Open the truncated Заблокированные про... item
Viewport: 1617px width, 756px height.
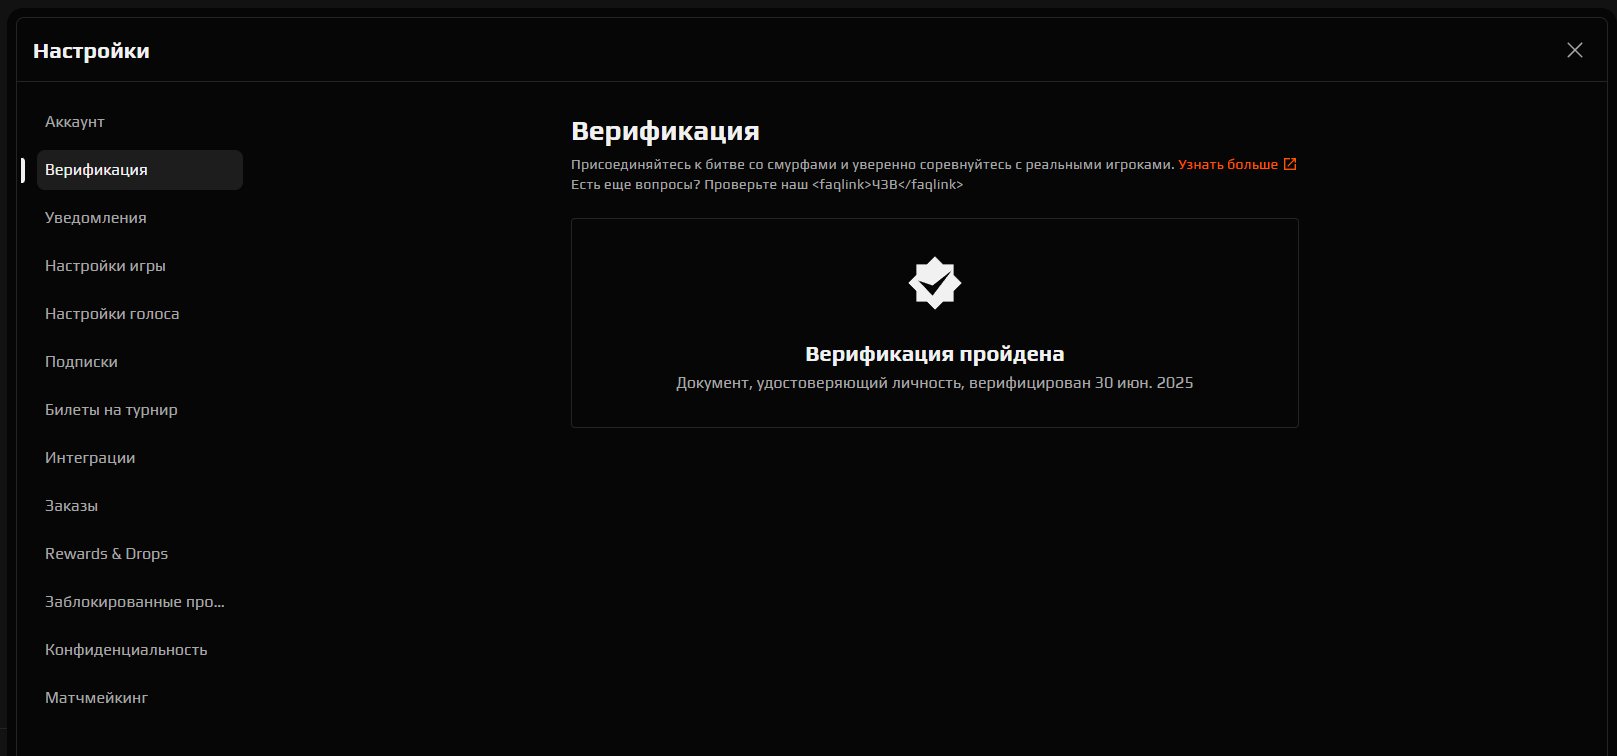coord(135,602)
